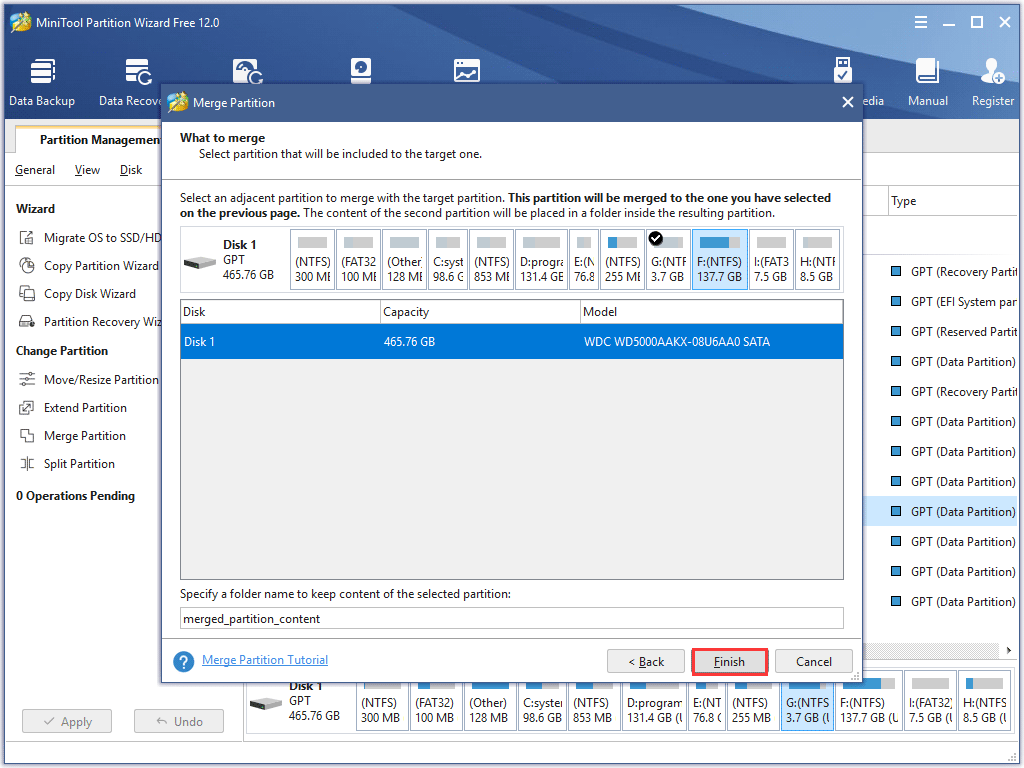Cancel the merge partition dialog
Viewport: 1024px width, 768px height.
point(814,662)
